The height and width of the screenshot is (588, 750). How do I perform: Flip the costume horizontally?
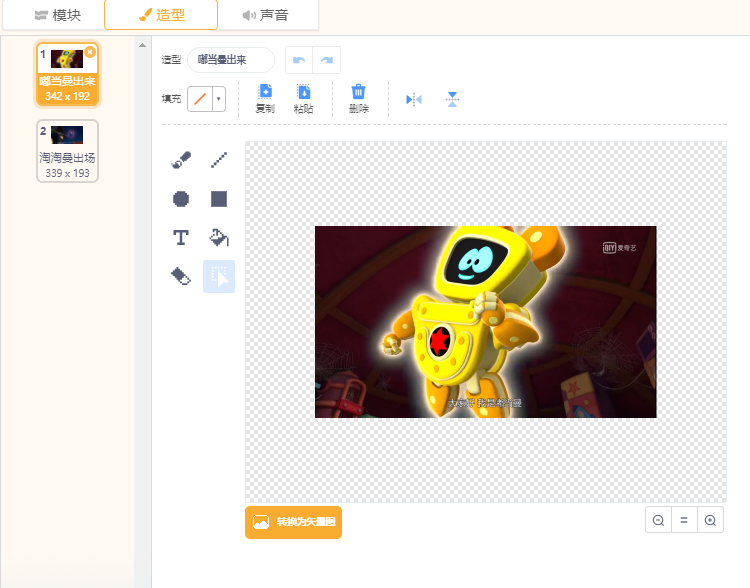pos(414,100)
